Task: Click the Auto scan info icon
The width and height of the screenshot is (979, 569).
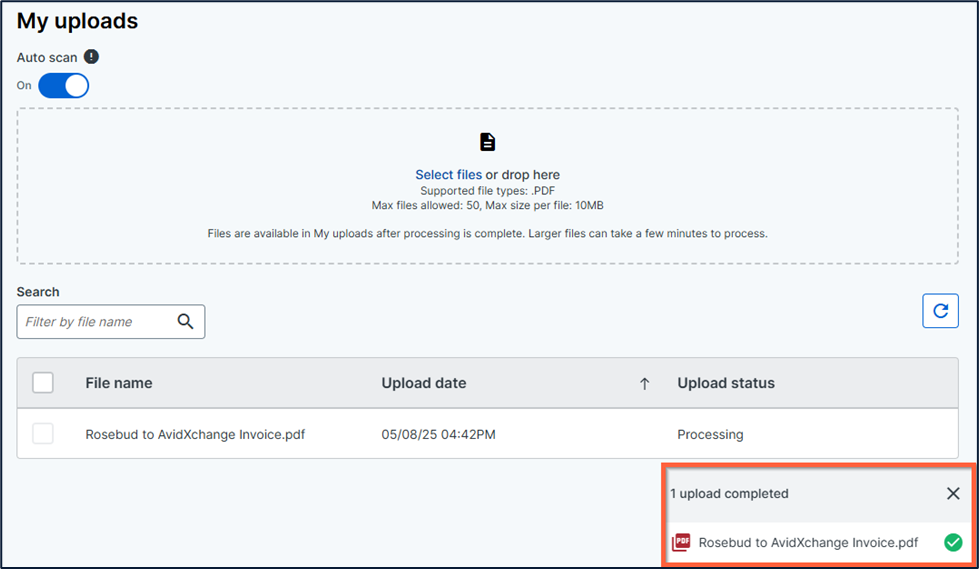Action: click(91, 57)
